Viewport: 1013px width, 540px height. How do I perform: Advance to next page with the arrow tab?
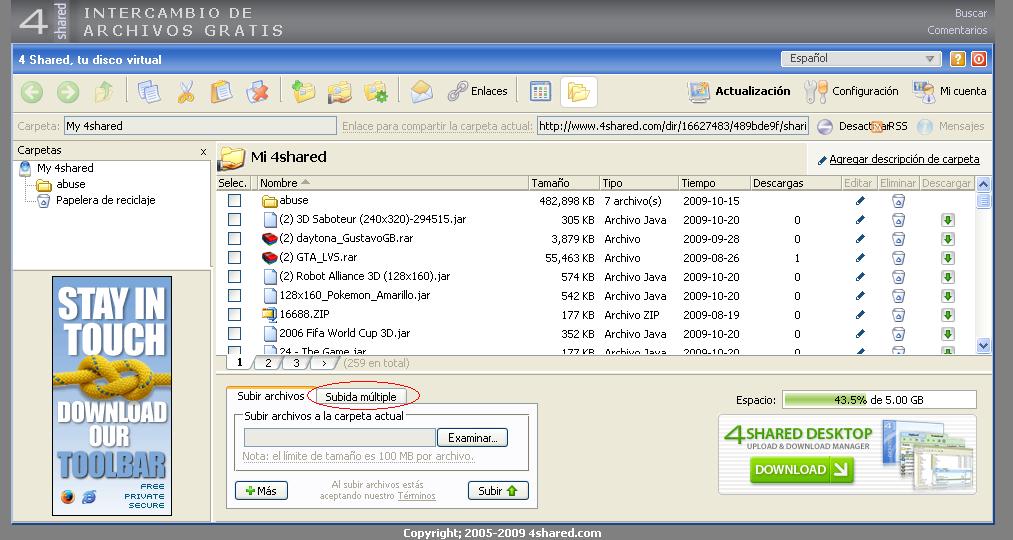point(324,363)
